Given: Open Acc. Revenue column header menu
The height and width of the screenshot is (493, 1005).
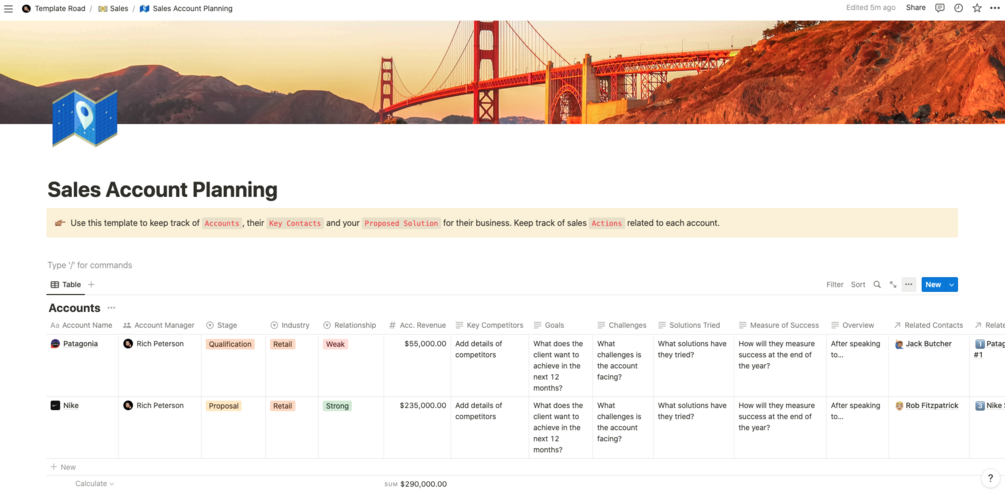Looking at the screenshot, I should (417, 325).
